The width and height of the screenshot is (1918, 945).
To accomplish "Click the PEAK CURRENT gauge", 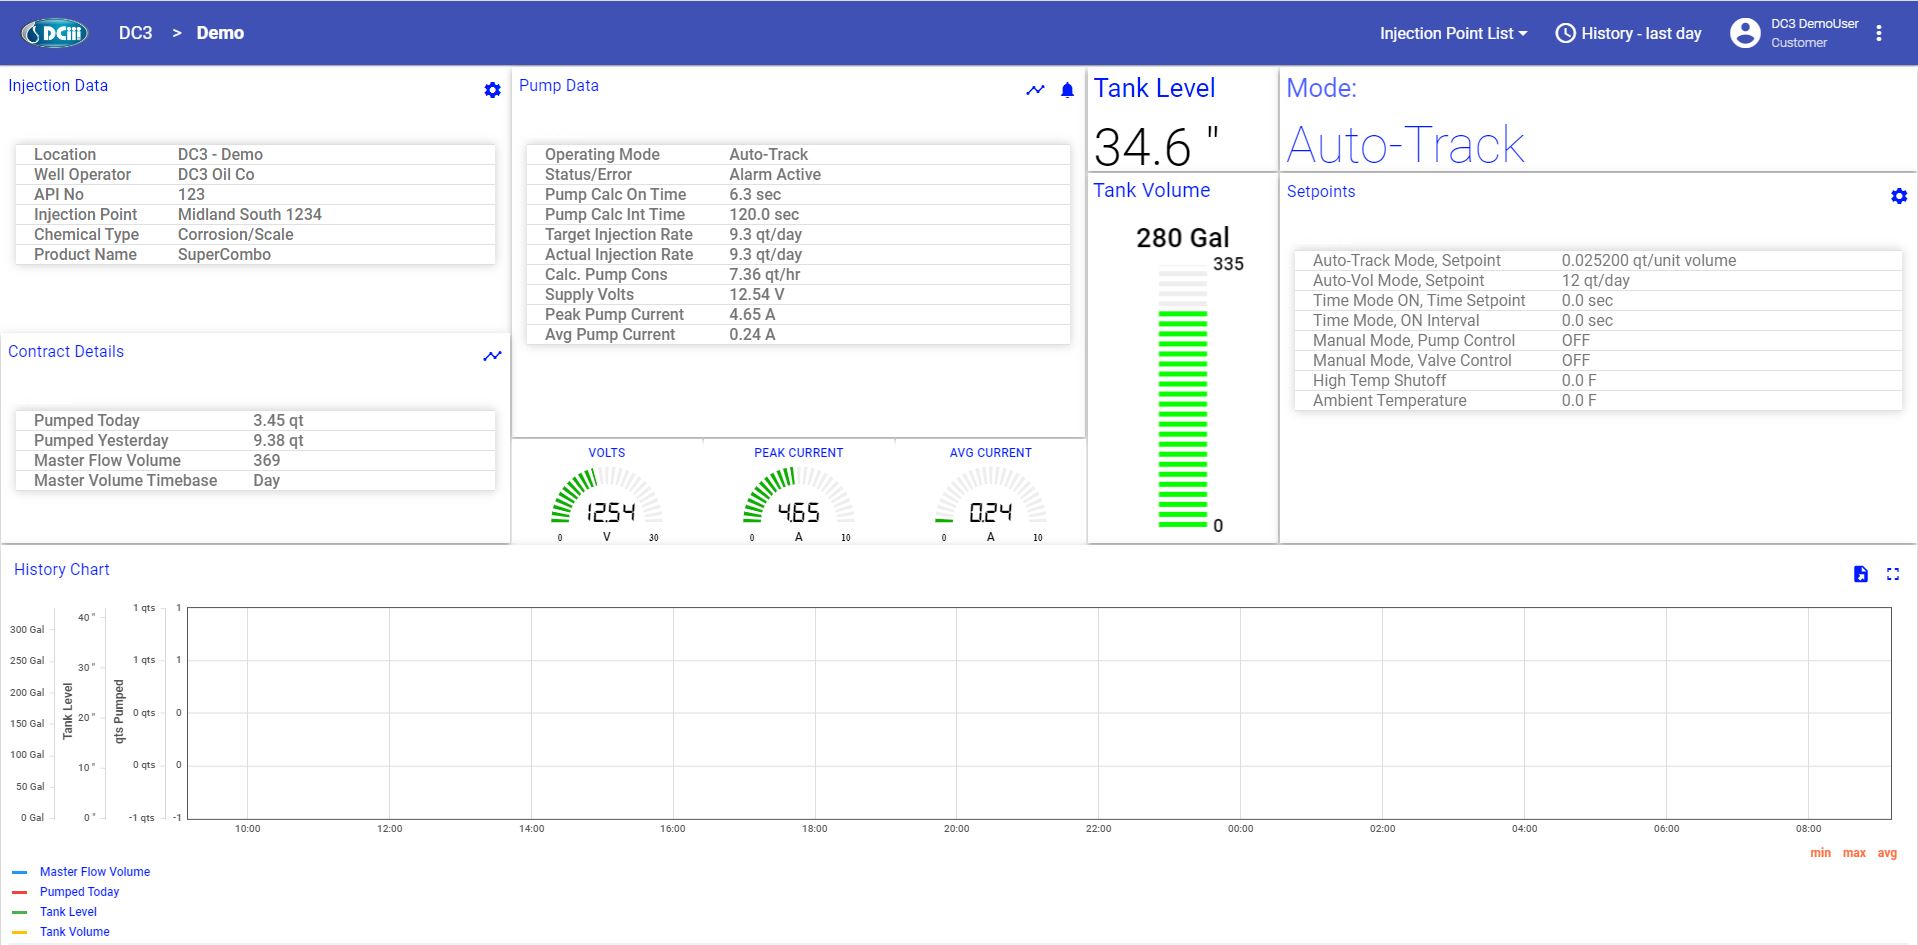I will point(799,495).
